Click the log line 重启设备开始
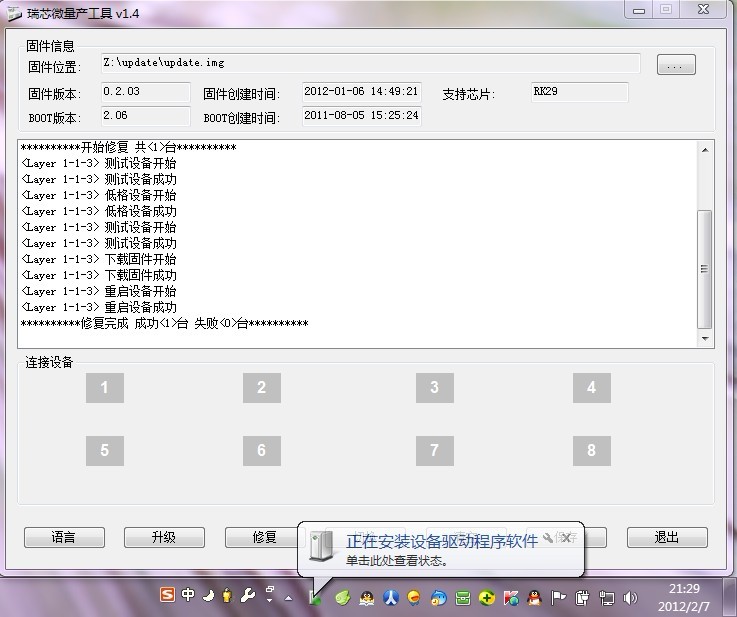This screenshot has height=617, width=737. click(99, 291)
